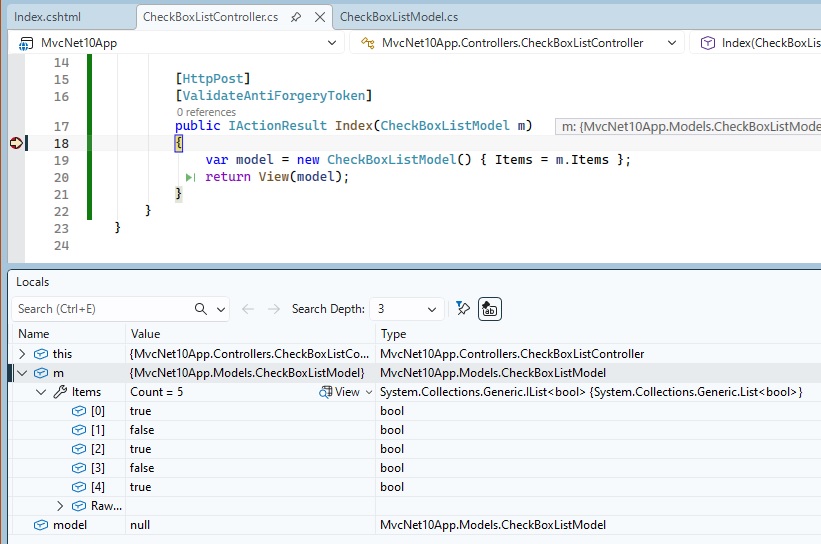Select the CheckBoxListController.cs tab
Screen dimensions: 821x544
[210, 17]
